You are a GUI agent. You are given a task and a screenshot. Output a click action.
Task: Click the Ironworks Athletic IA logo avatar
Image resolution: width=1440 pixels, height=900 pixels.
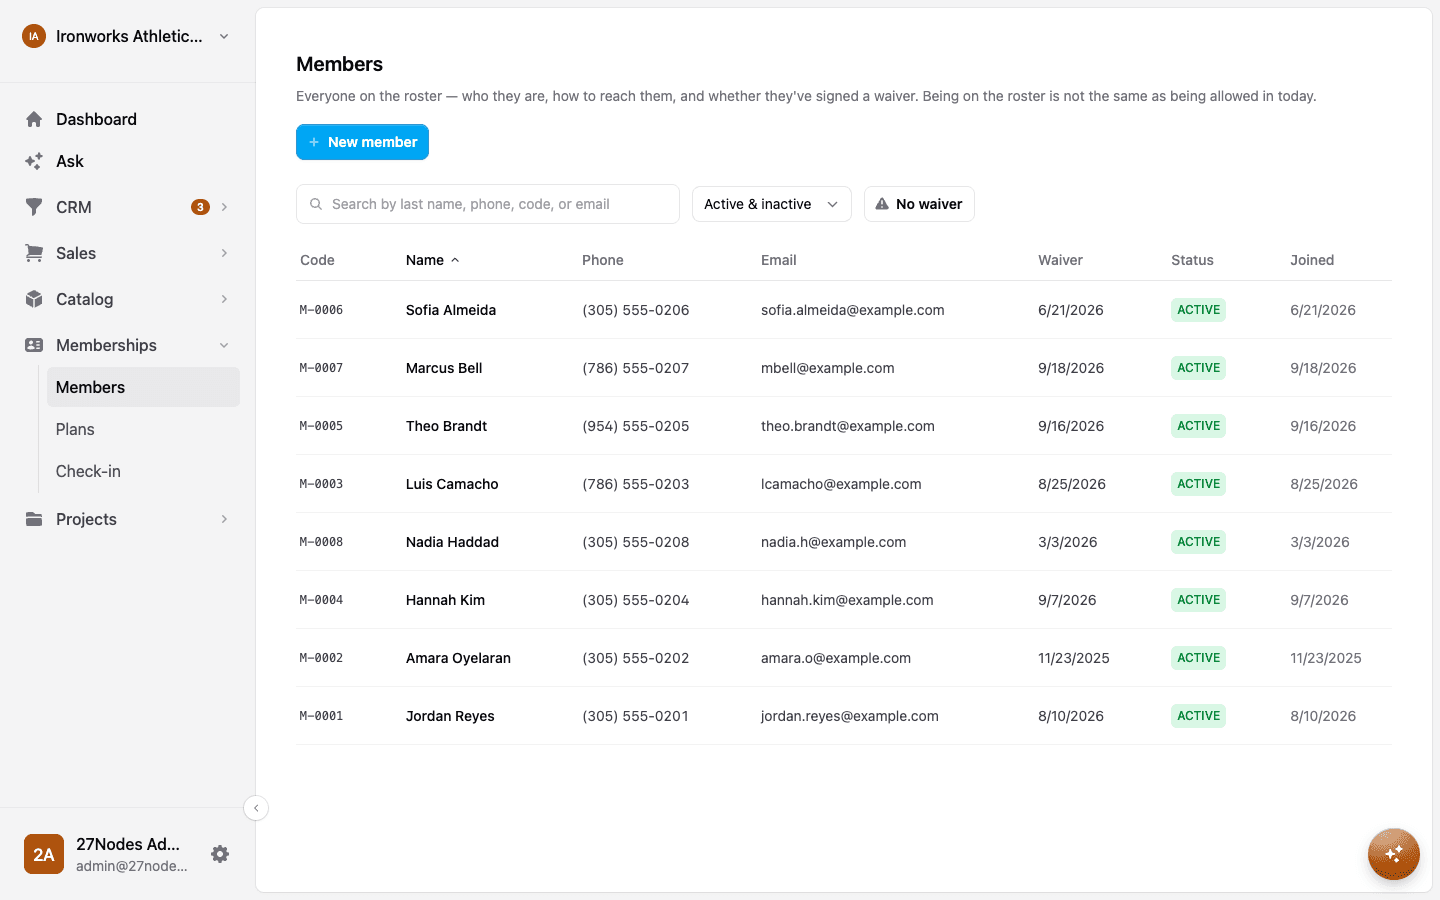[34, 36]
